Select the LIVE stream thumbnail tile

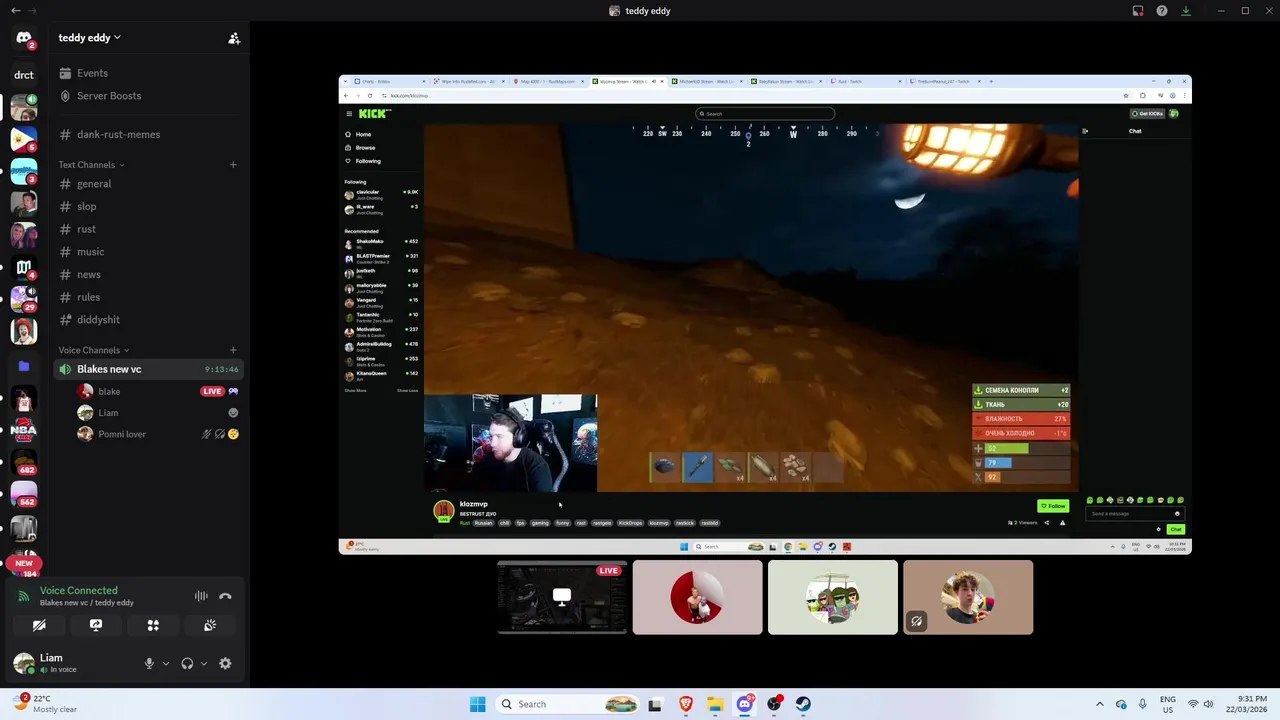coord(562,597)
